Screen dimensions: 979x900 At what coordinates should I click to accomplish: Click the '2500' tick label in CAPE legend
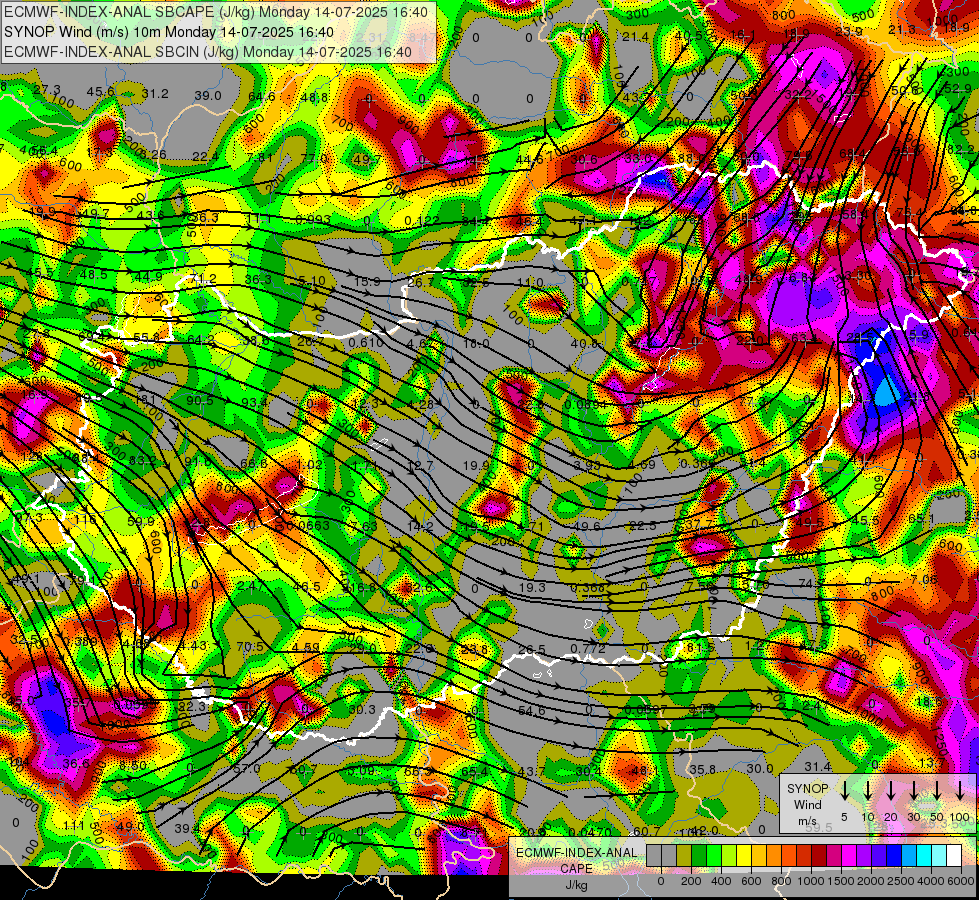coord(900,881)
